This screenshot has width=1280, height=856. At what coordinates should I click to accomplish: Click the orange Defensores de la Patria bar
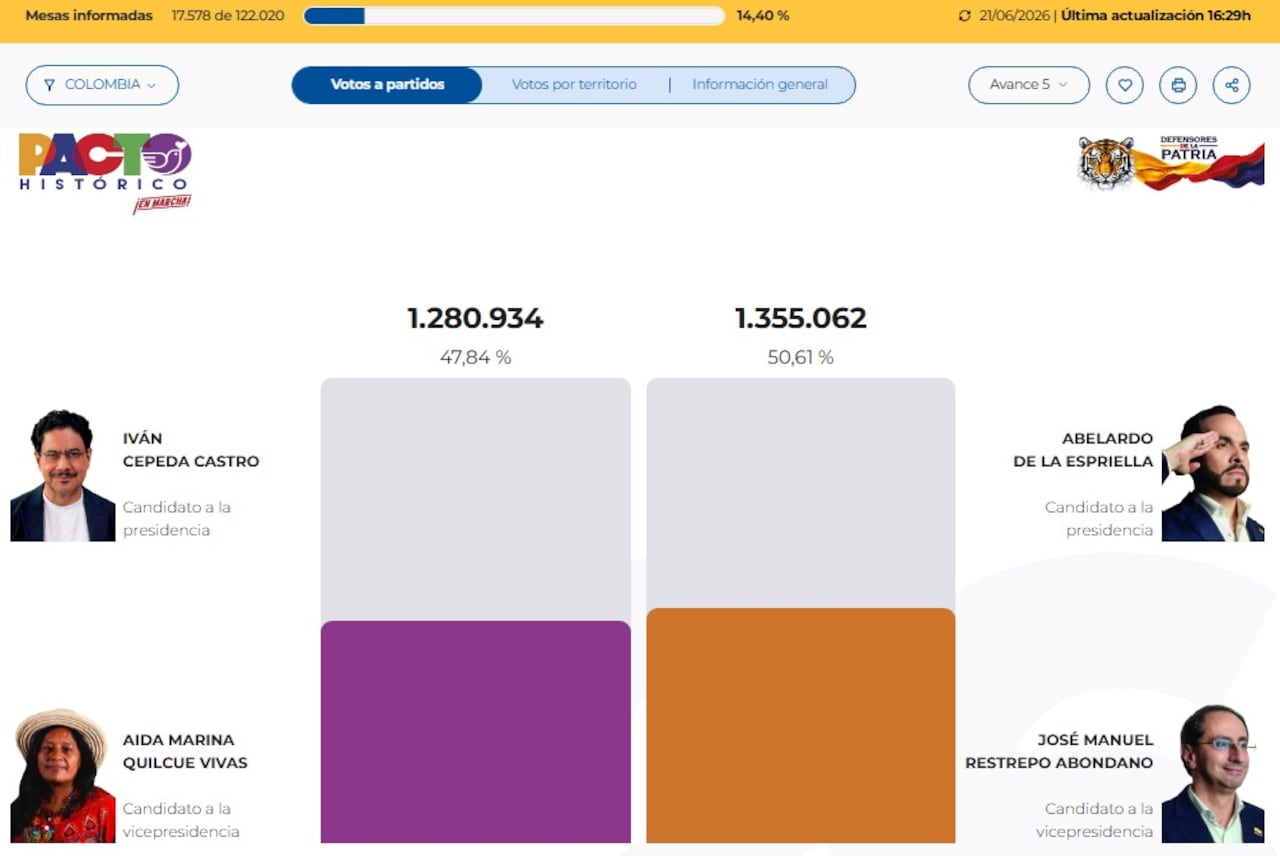click(801, 726)
